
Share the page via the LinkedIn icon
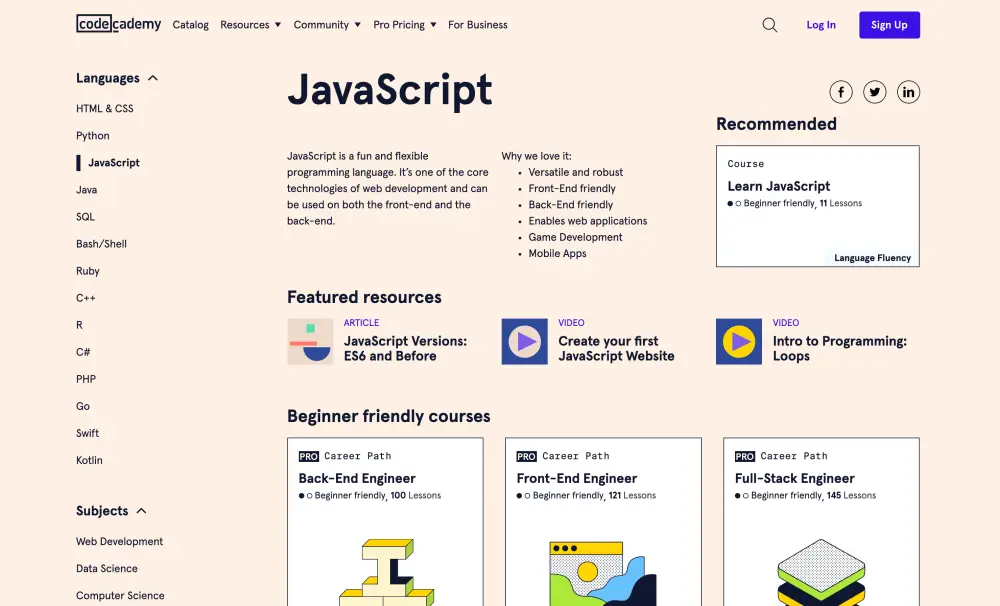pos(908,91)
